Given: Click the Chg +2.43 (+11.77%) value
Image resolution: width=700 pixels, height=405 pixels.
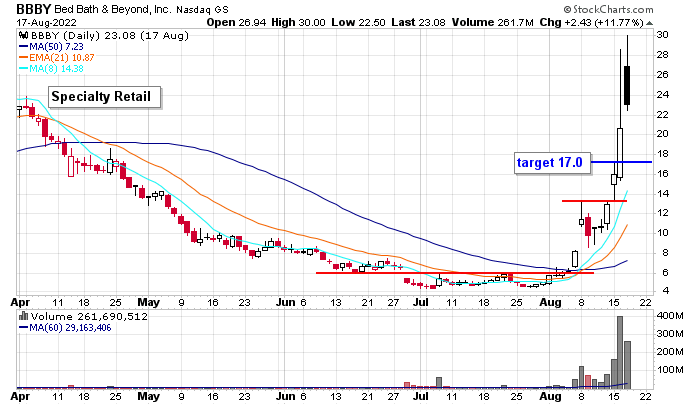Looking at the screenshot, I should [591, 22].
